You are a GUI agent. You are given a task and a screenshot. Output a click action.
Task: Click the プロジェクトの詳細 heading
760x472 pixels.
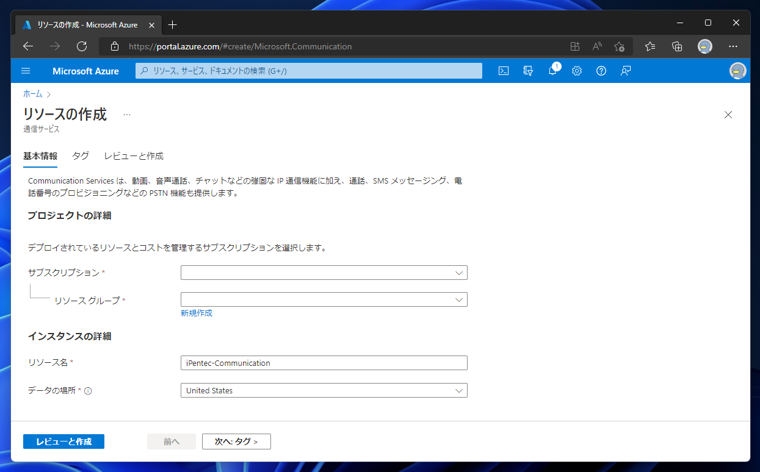click(69, 216)
